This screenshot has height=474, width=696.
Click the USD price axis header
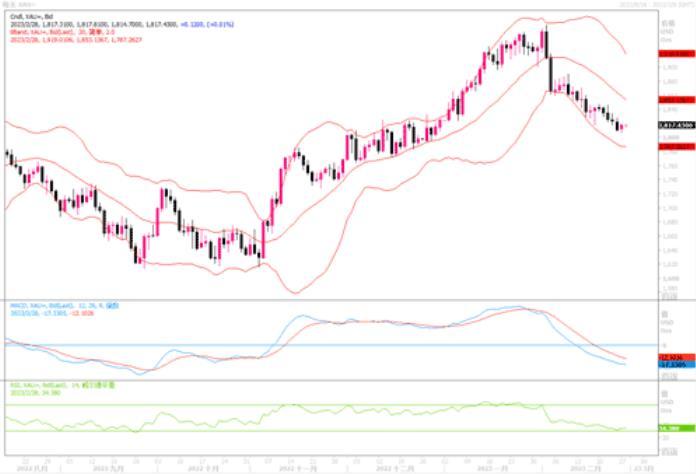coord(671,20)
